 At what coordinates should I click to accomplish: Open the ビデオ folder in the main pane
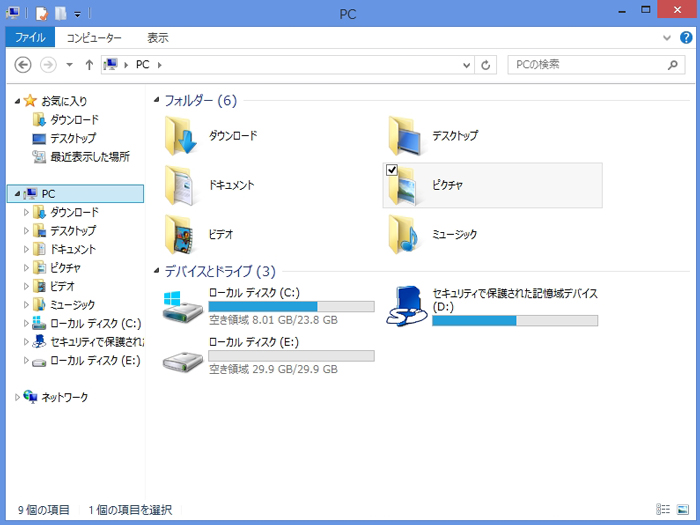199,234
